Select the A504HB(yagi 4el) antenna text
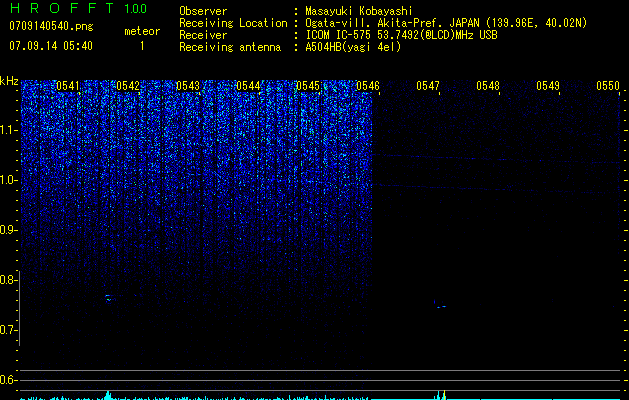 pos(353,47)
